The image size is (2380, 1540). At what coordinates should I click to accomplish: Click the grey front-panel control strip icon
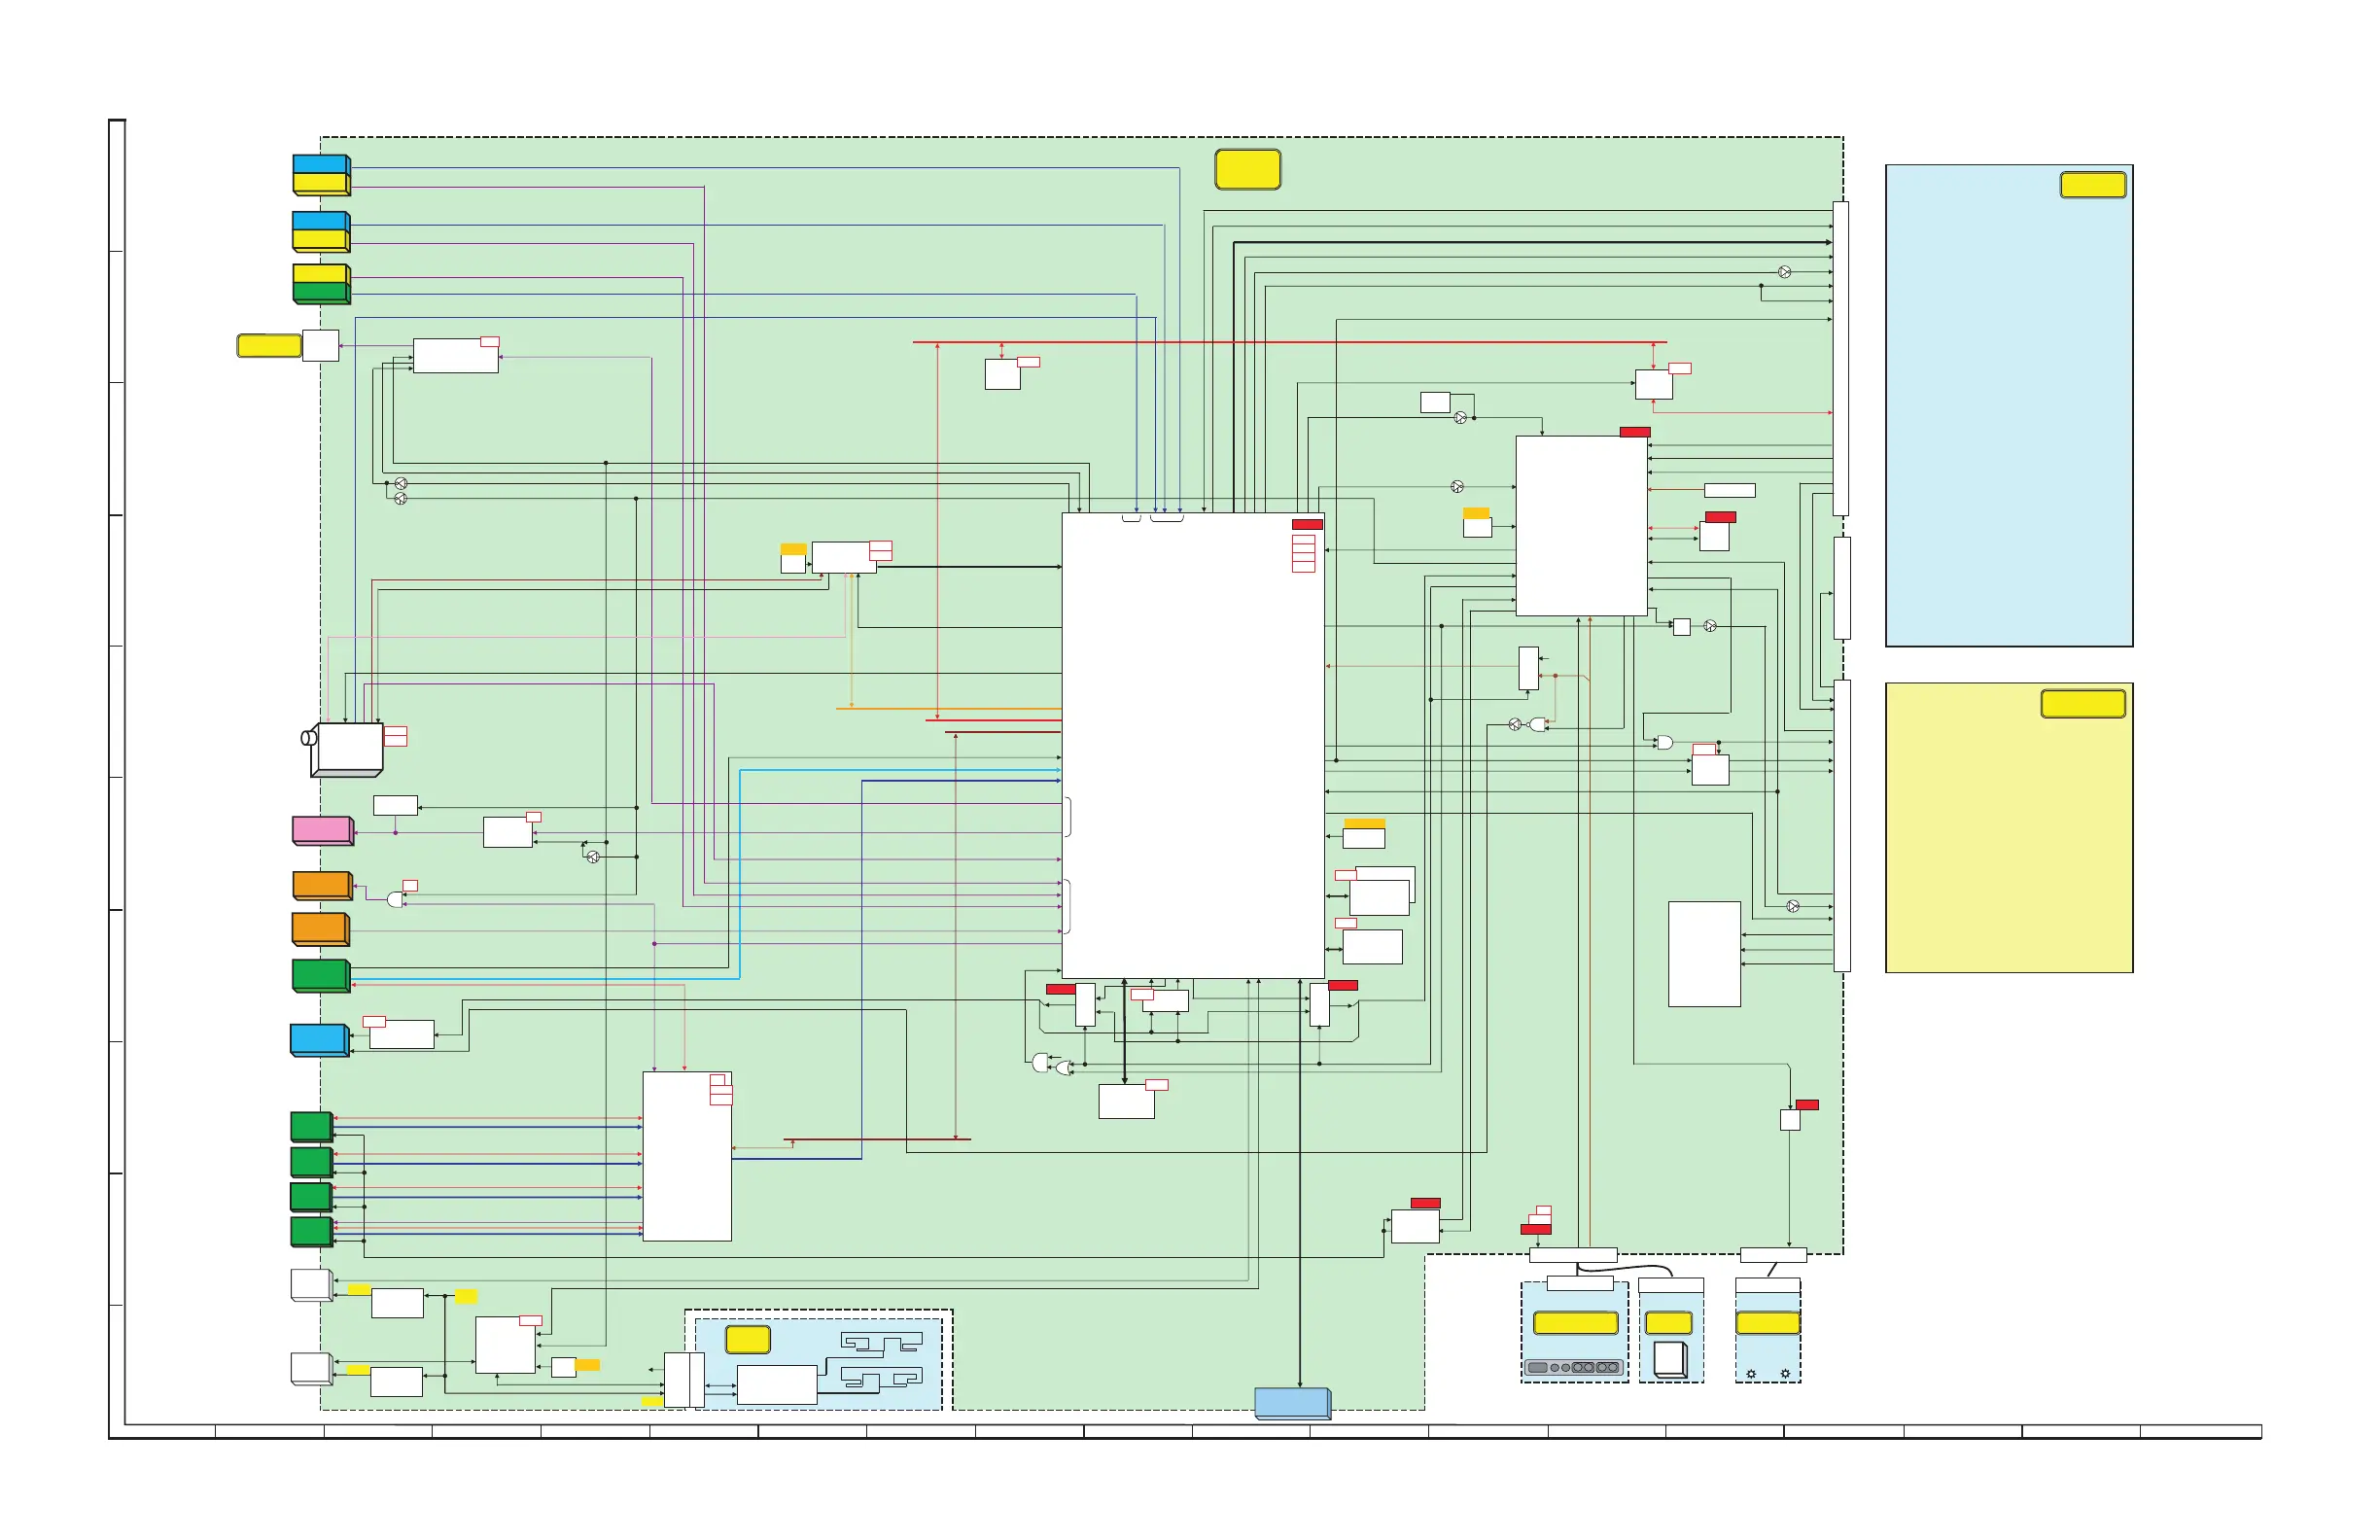[x=1574, y=1367]
